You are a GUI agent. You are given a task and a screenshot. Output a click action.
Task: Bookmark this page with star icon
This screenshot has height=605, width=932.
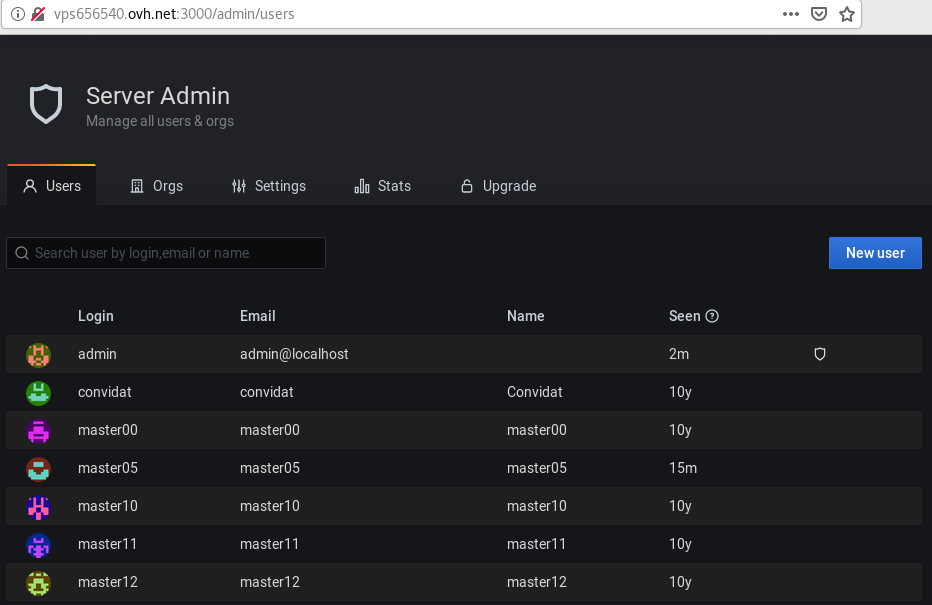coord(847,14)
